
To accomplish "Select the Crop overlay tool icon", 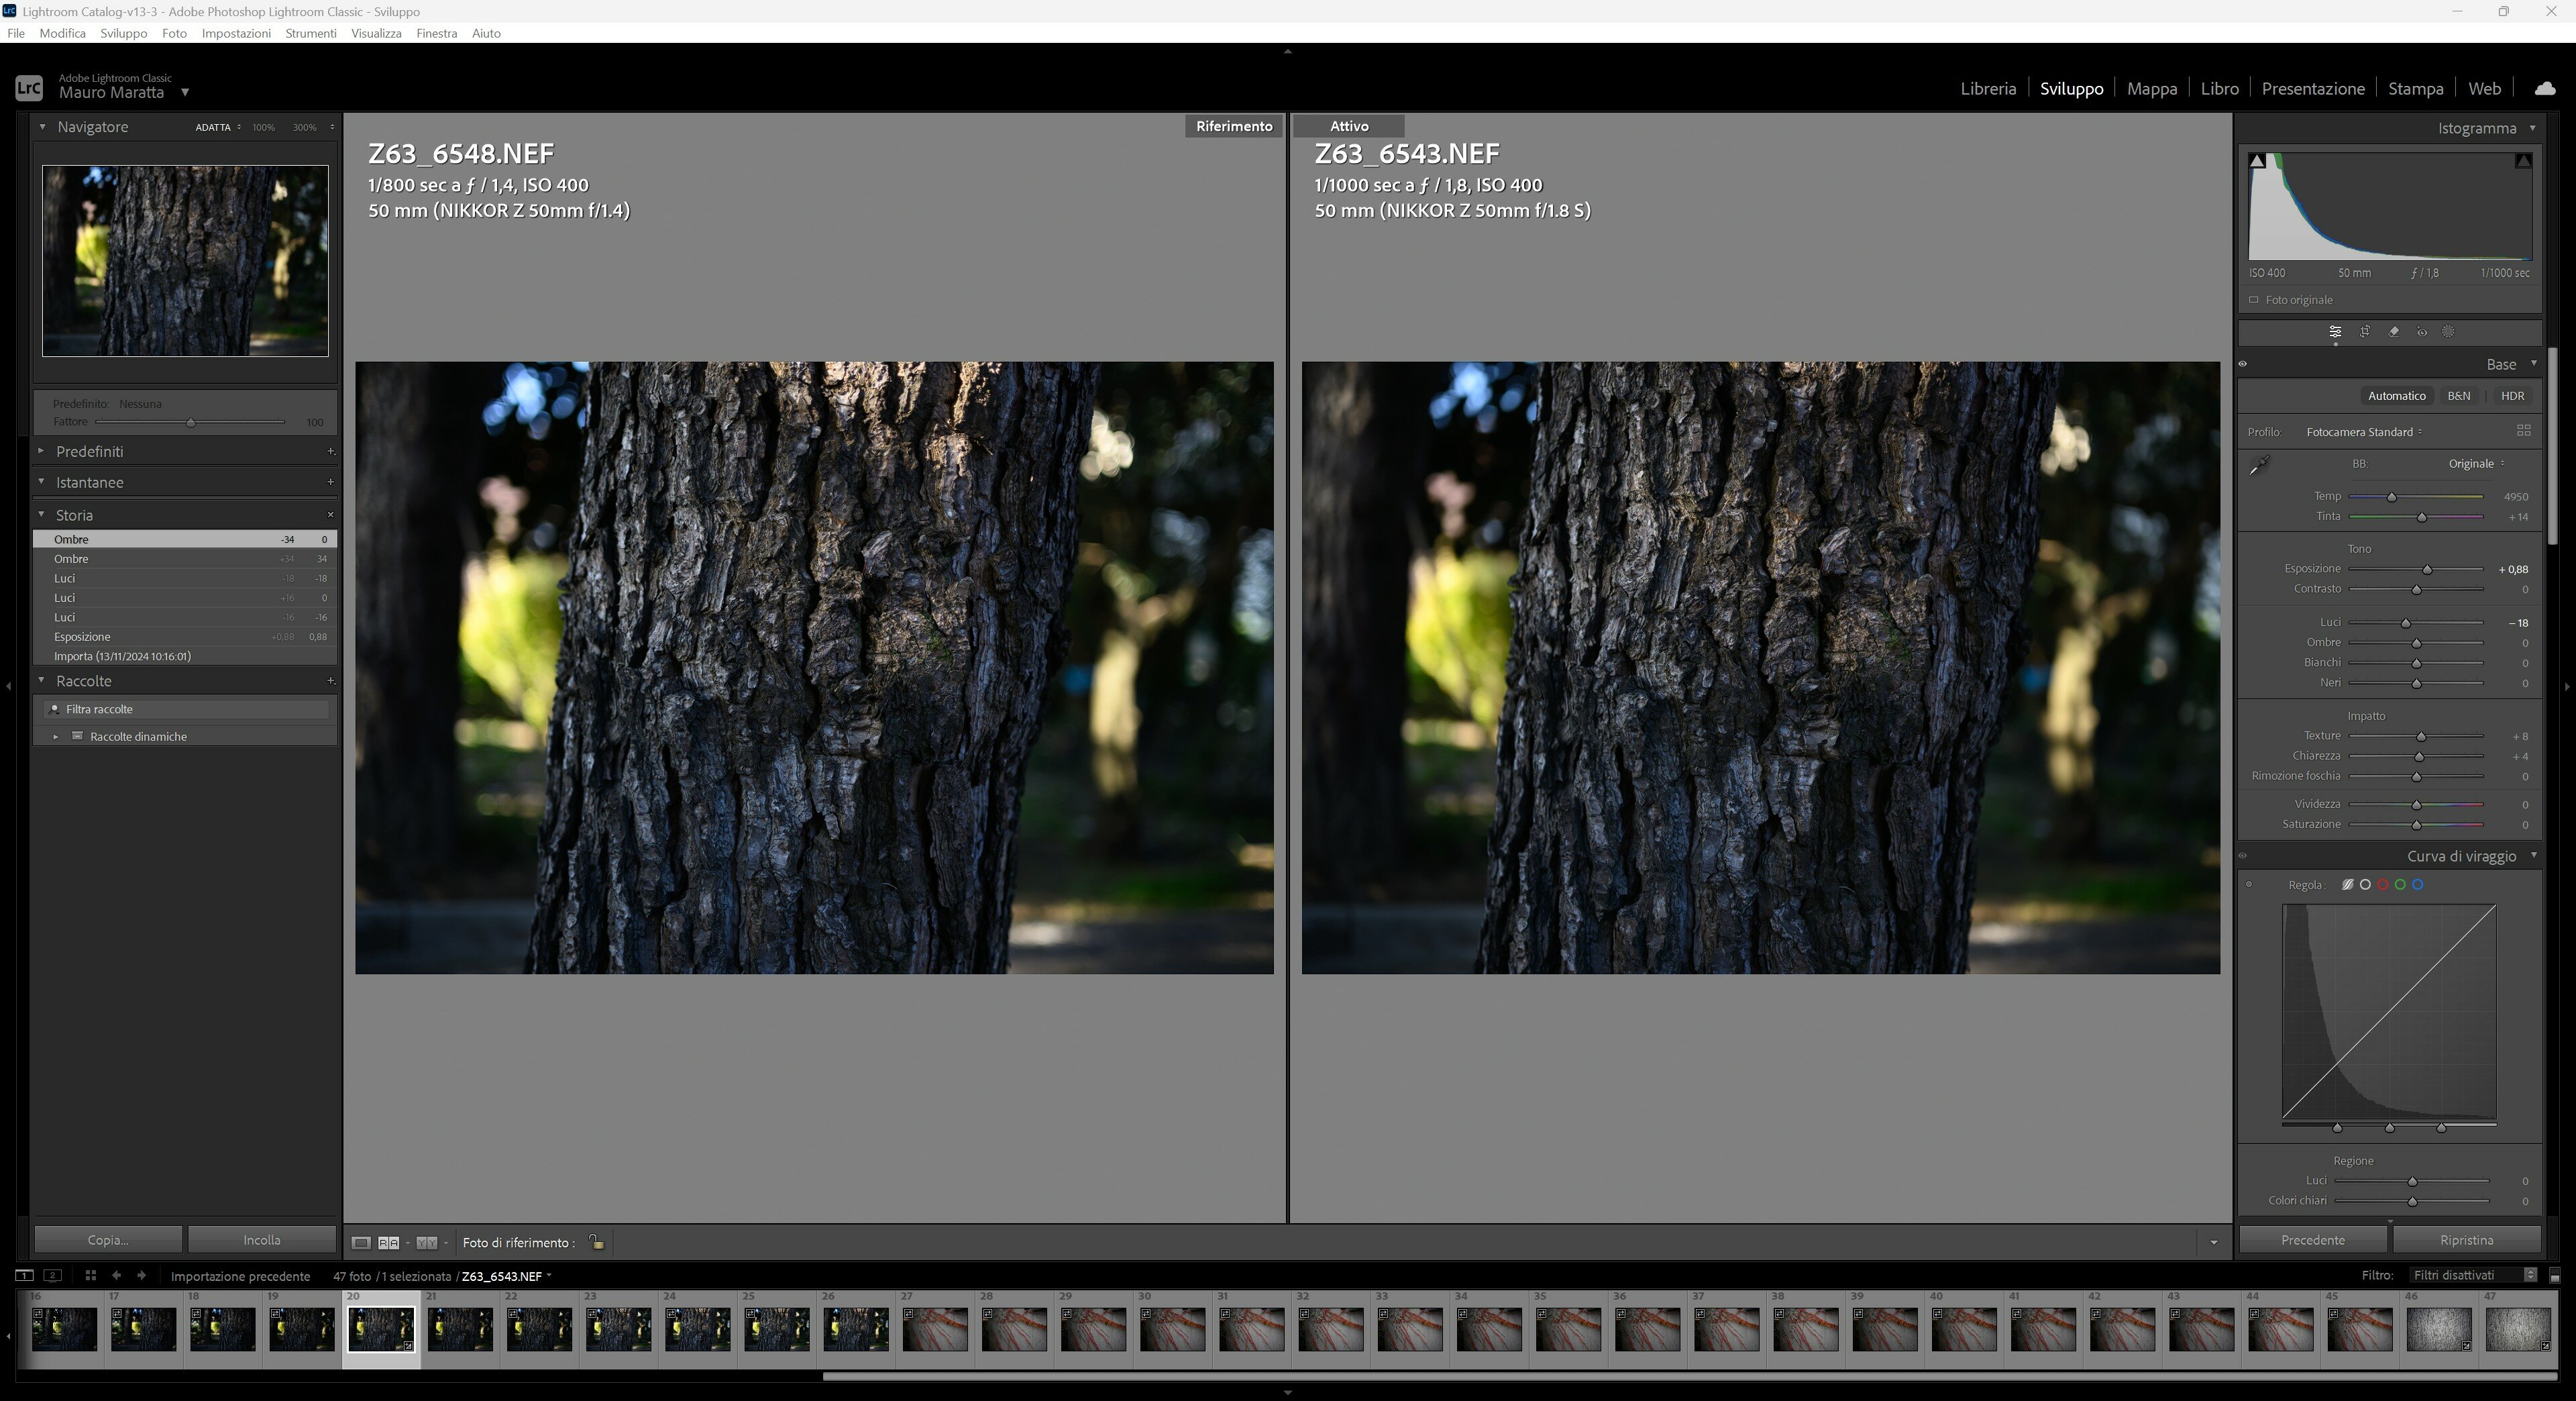I will click(2365, 332).
